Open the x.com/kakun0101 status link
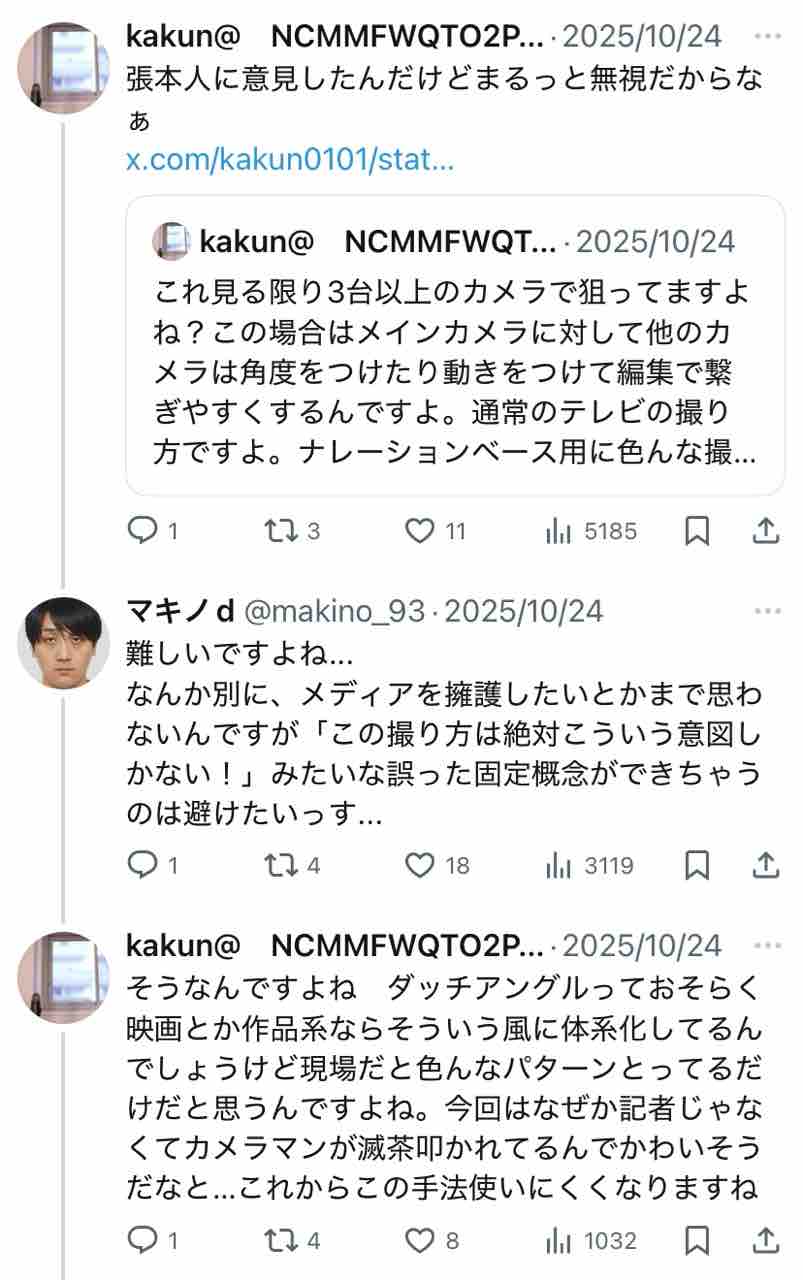 coord(290,159)
